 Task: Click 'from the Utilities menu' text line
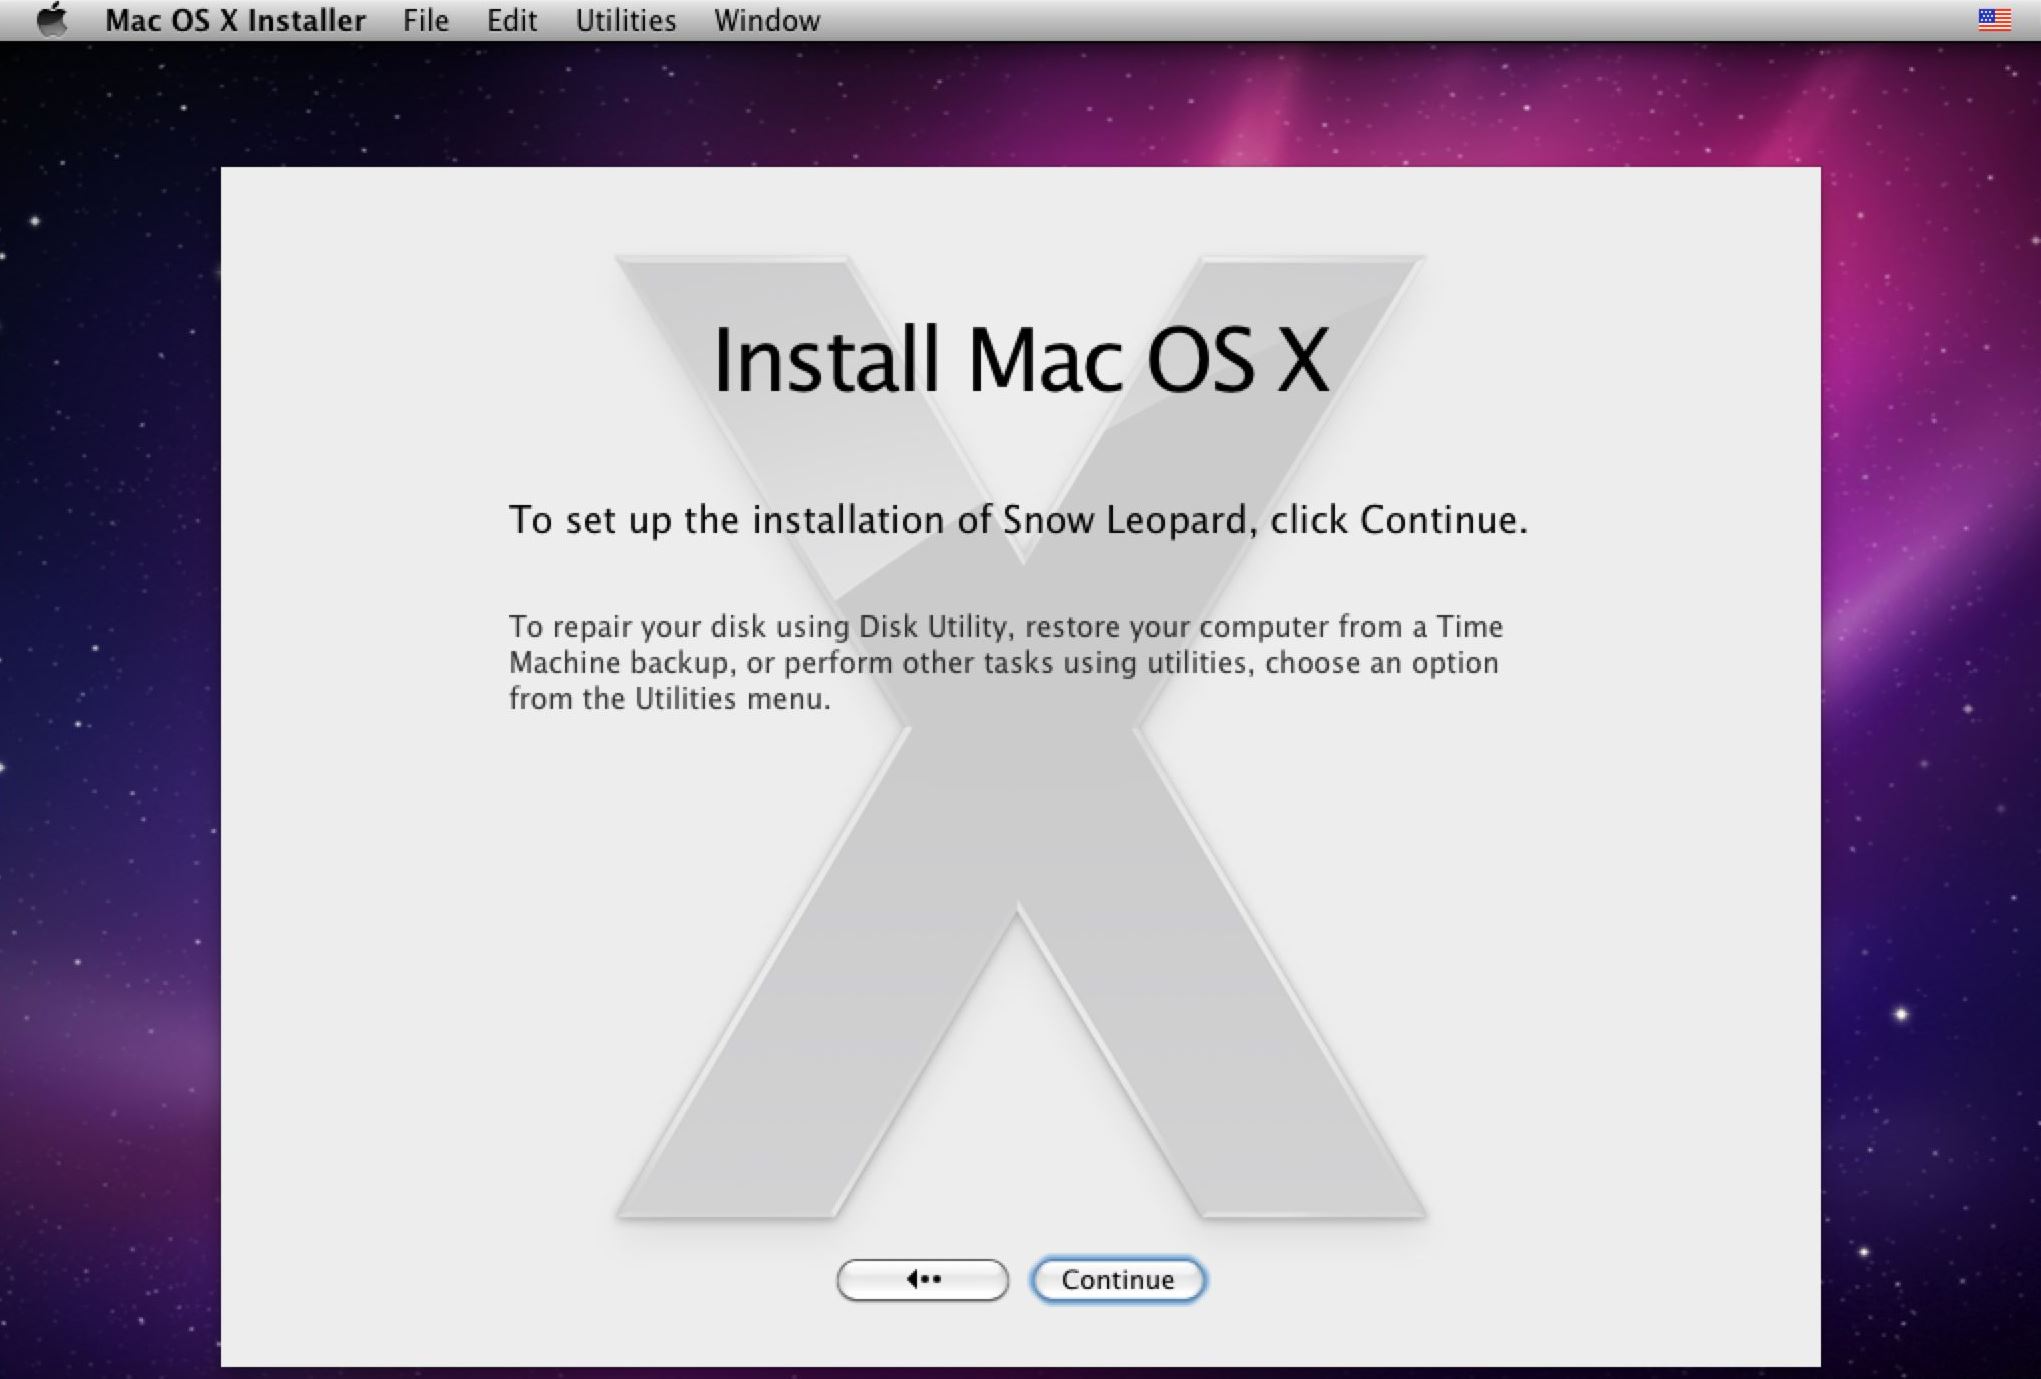[669, 699]
